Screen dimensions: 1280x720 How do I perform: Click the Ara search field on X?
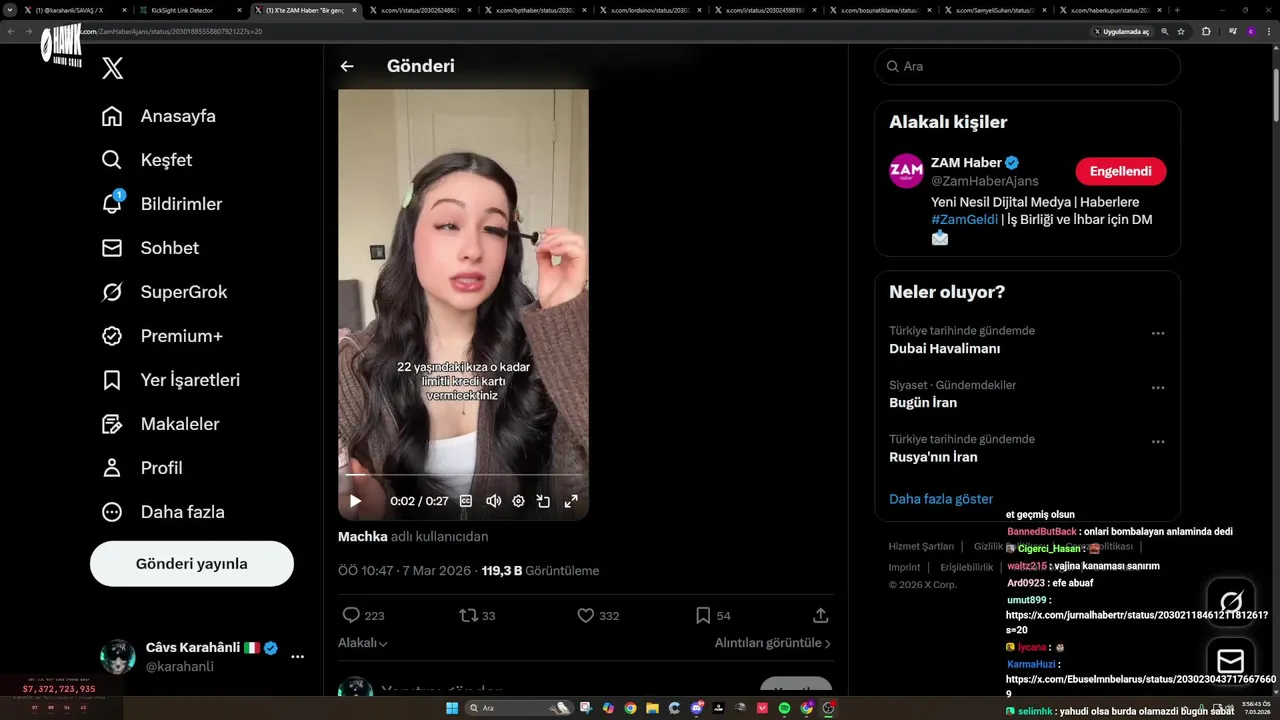(1027, 66)
